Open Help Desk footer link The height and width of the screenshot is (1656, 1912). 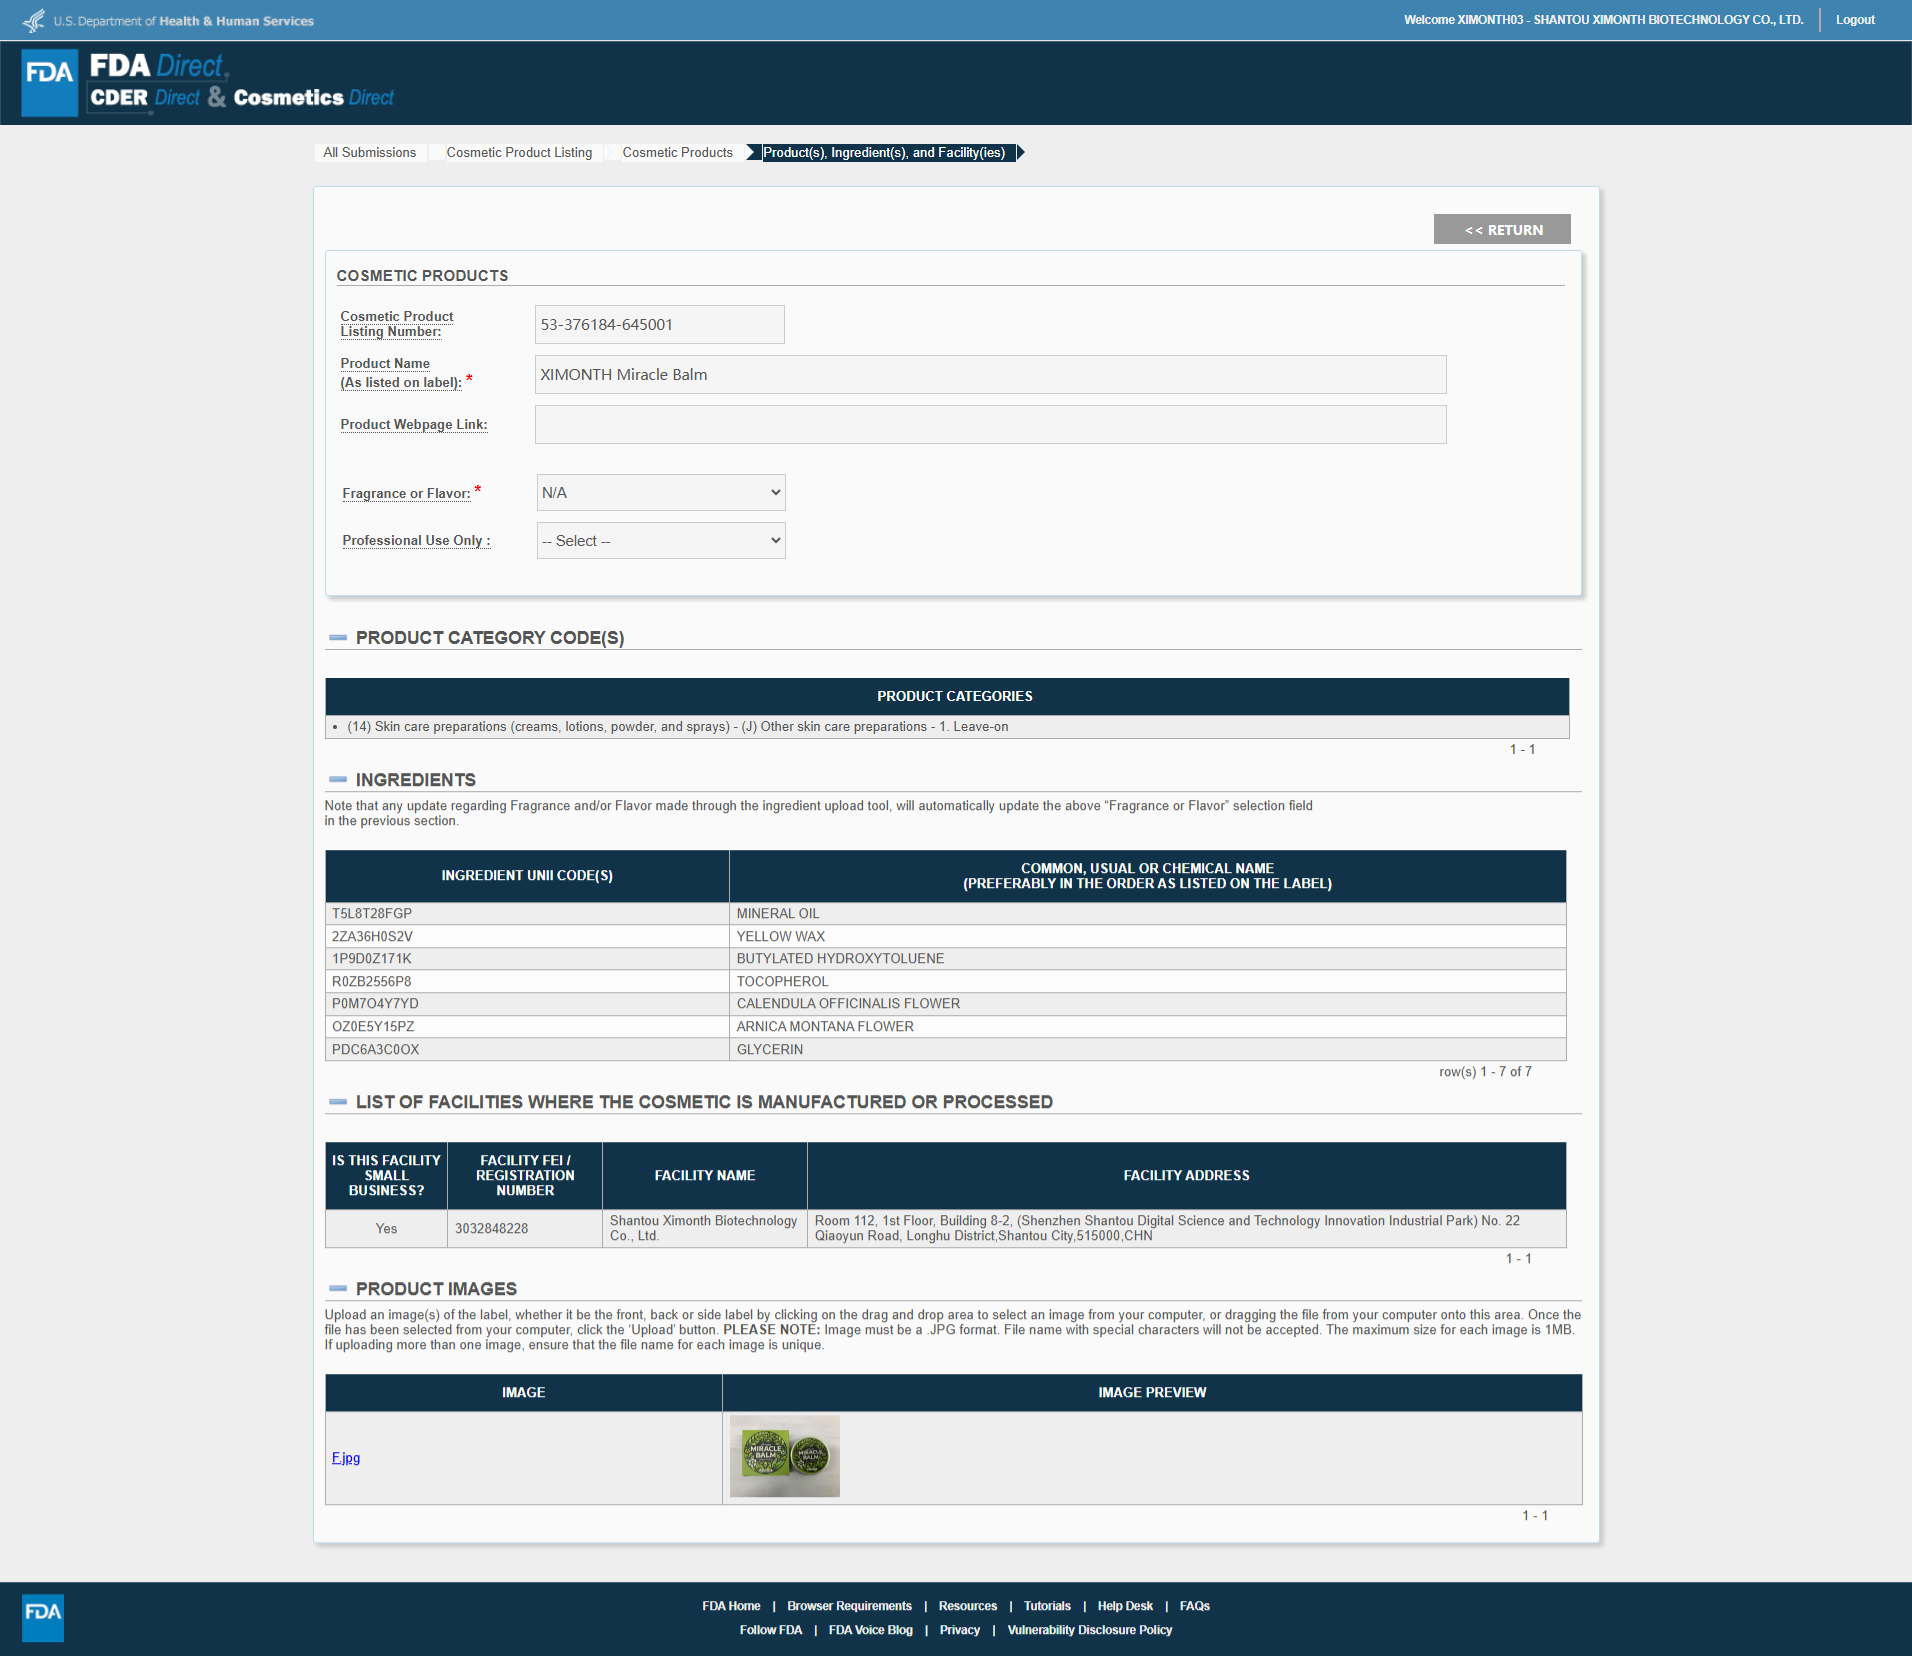point(1125,1606)
